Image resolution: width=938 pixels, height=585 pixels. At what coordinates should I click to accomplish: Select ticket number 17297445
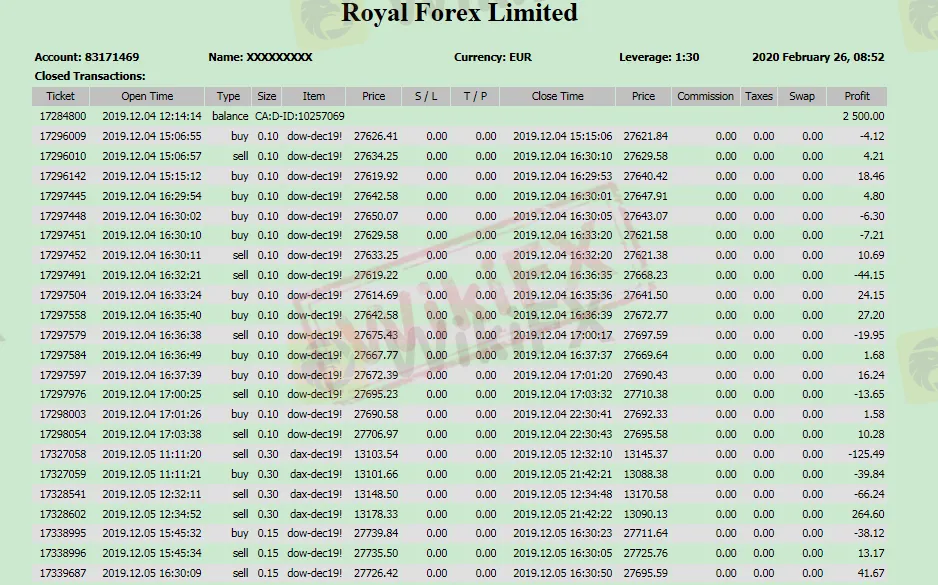coord(63,196)
